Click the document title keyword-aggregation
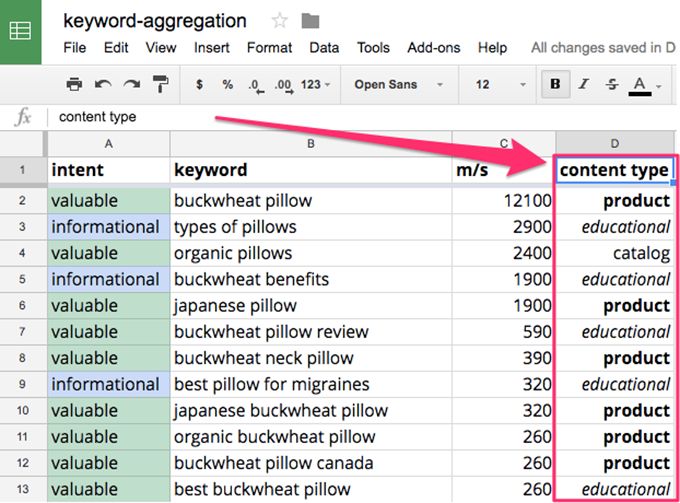Viewport: 680px width, 503px height. click(155, 21)
